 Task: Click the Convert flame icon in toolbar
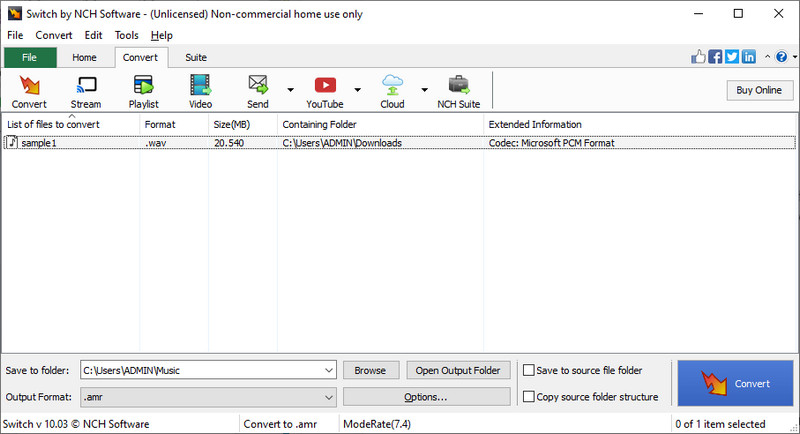(30, 86)
